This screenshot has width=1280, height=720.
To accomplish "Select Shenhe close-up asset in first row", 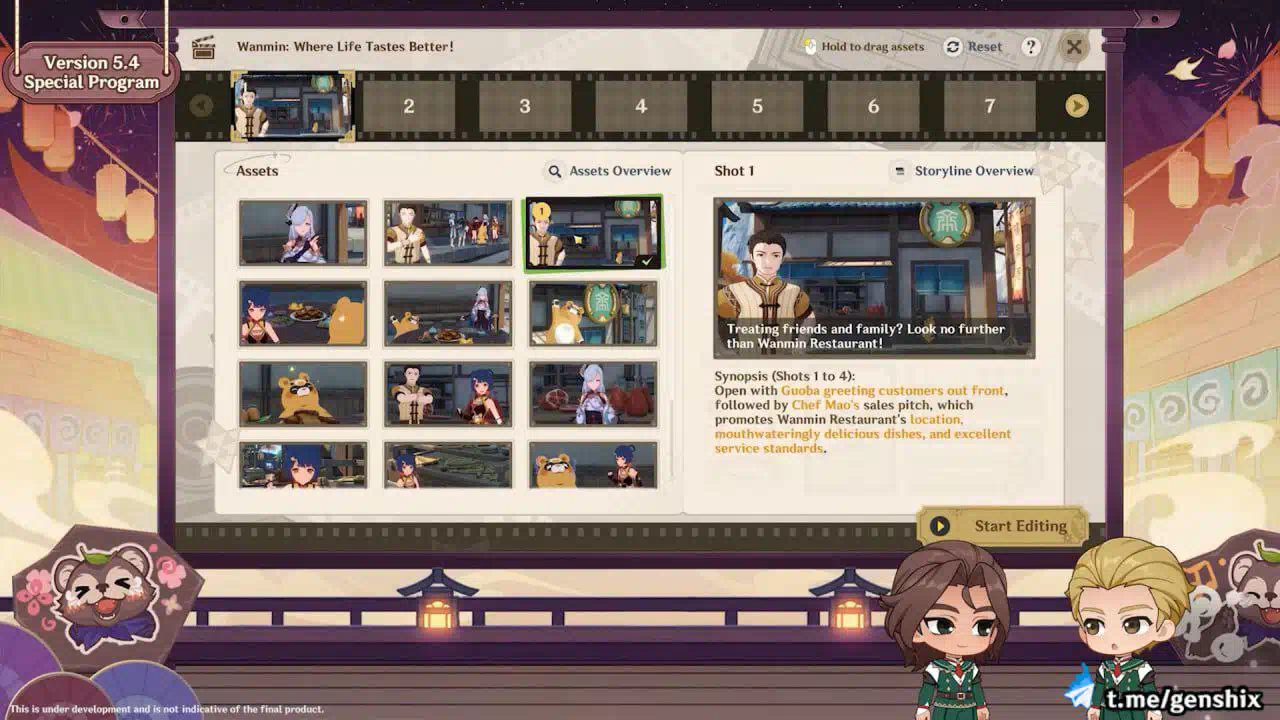I will [x=303, y=233].
